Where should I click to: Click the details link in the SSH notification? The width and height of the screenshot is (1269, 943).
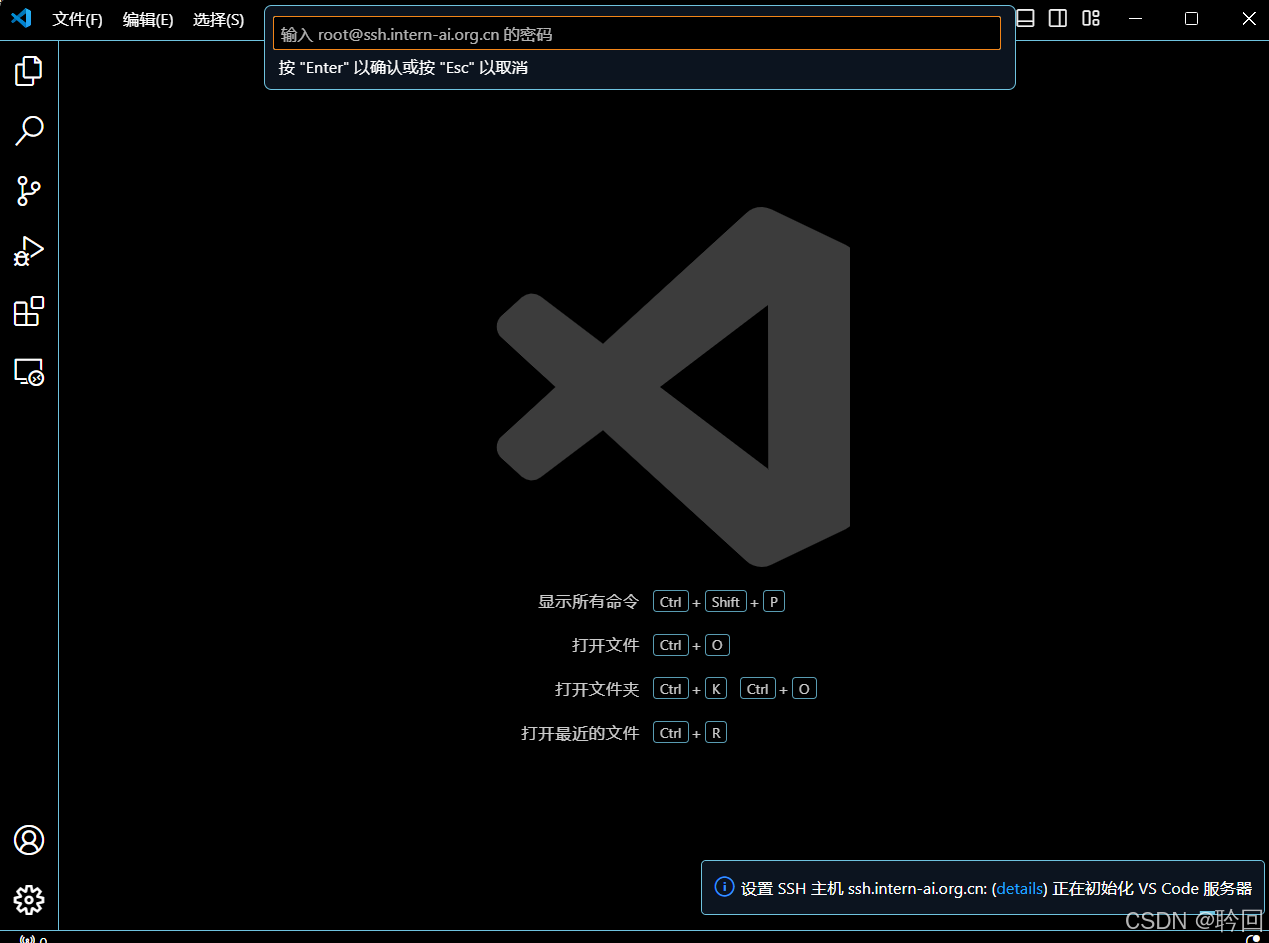pos(1019,888)
